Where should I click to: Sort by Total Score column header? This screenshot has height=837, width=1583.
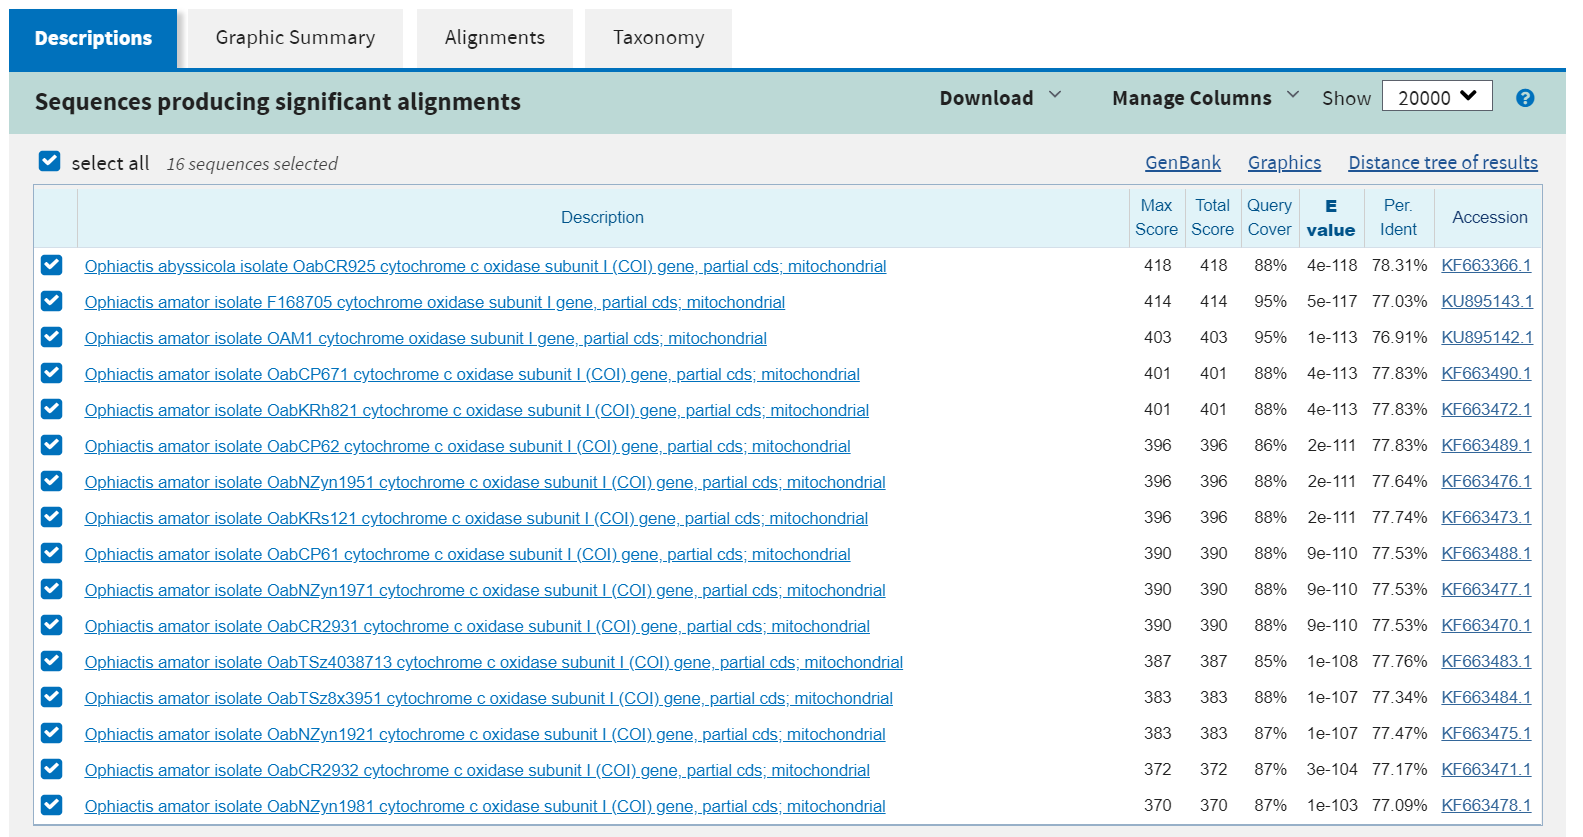(x=1212, y=217)
